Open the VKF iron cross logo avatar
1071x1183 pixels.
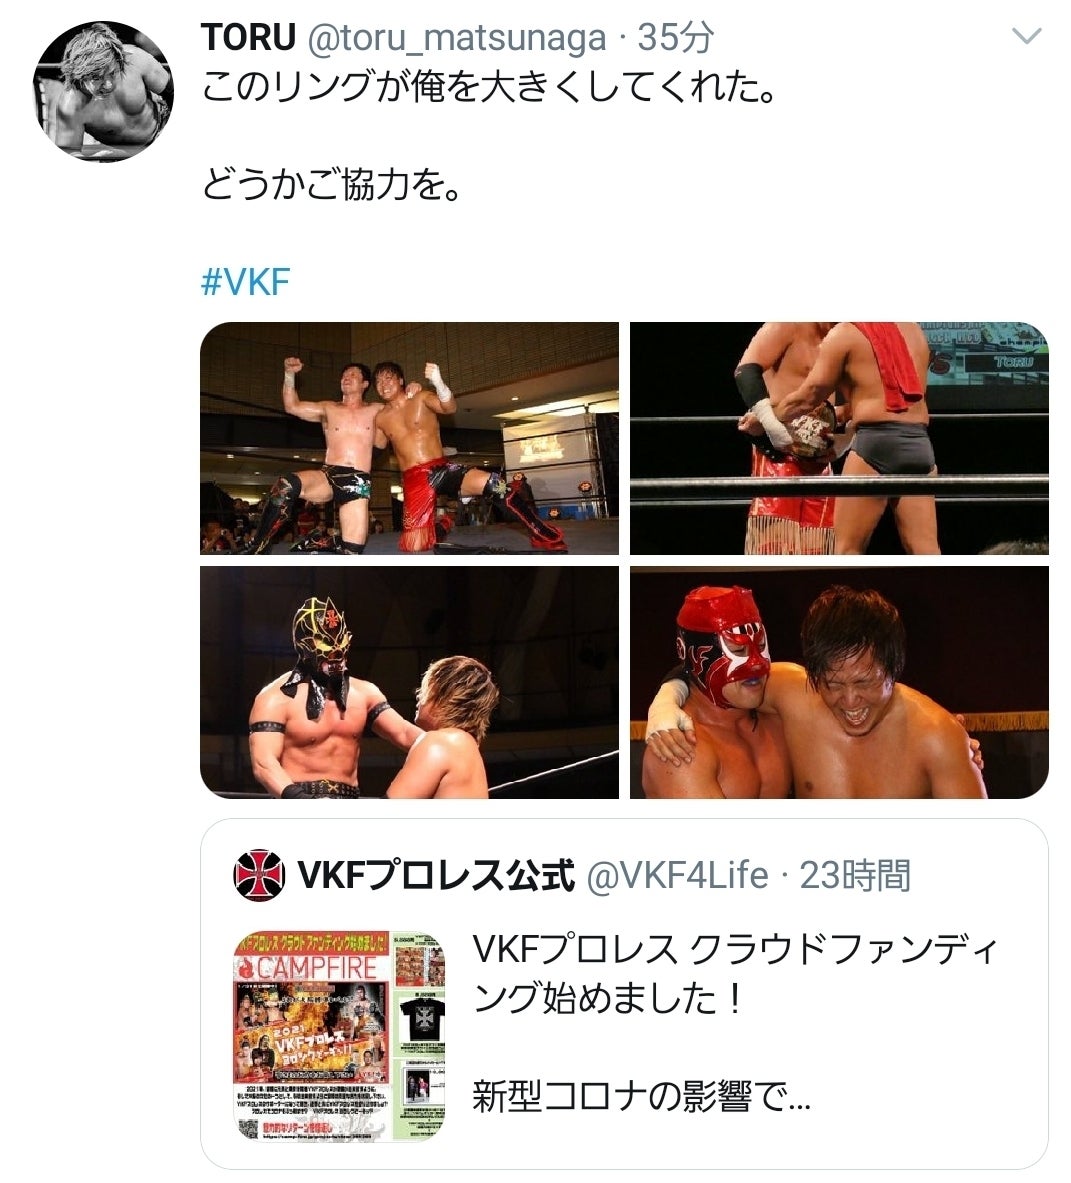pos(259,875)
